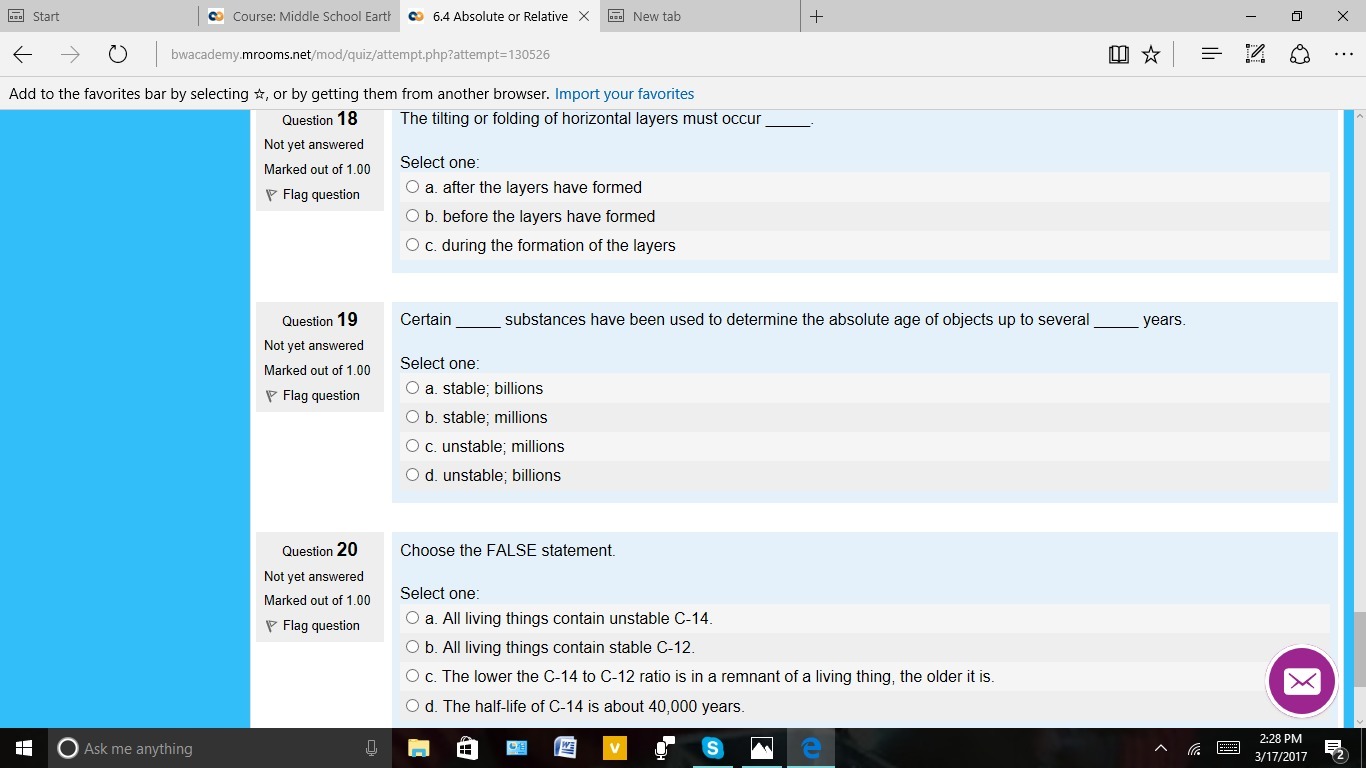Open Edge reading view book icon

pos(1119,55)
